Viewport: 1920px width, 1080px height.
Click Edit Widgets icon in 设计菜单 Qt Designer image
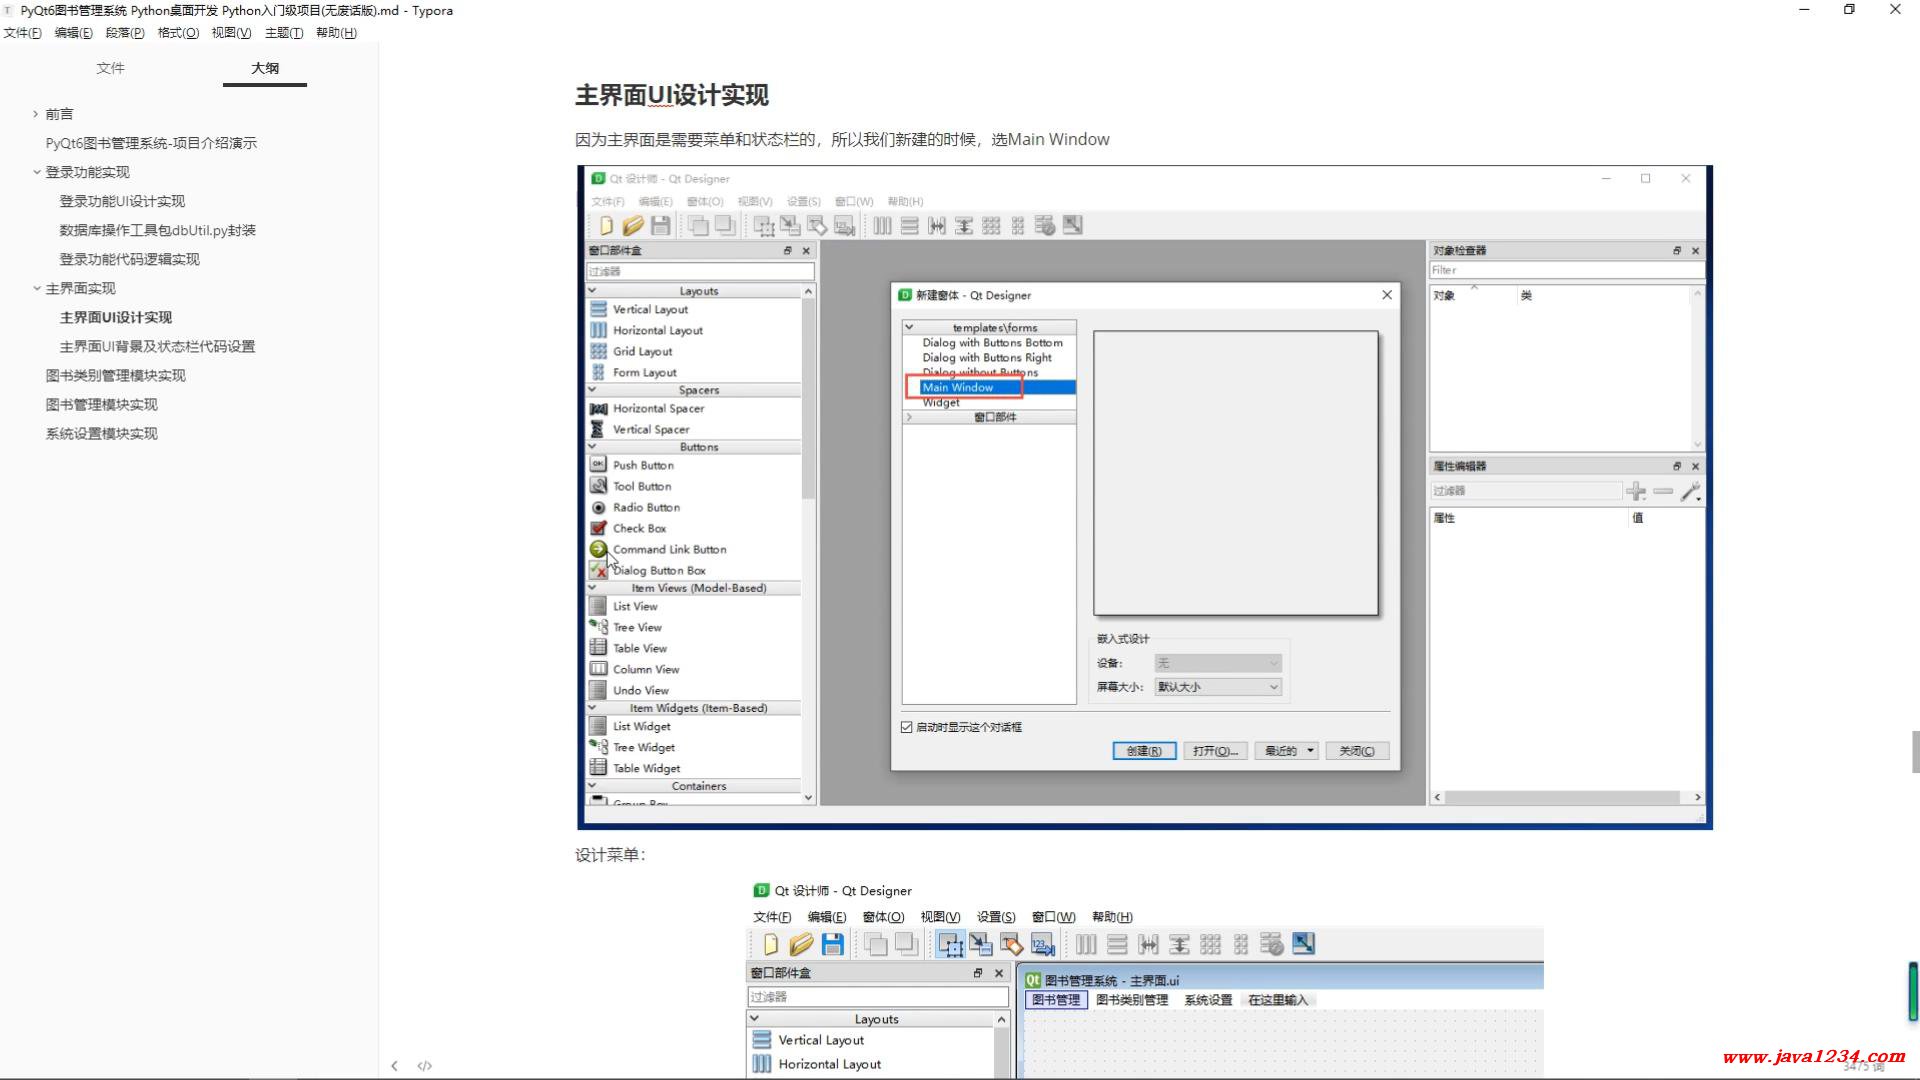click(950, 944)
